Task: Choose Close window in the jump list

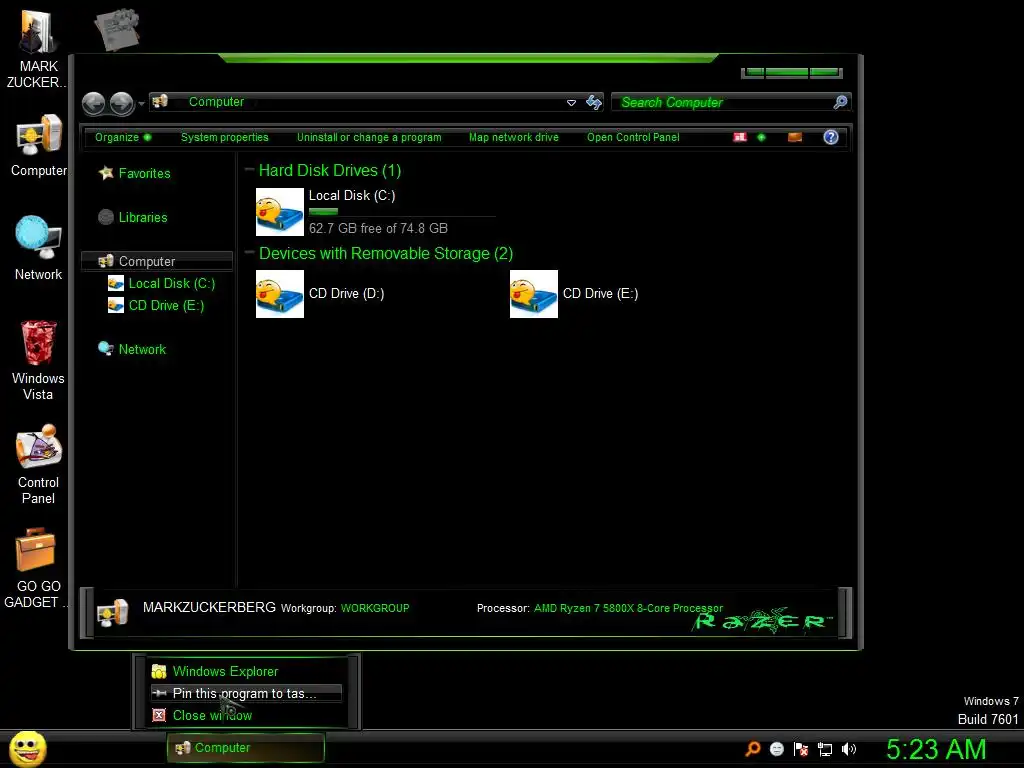Action: 246,716
